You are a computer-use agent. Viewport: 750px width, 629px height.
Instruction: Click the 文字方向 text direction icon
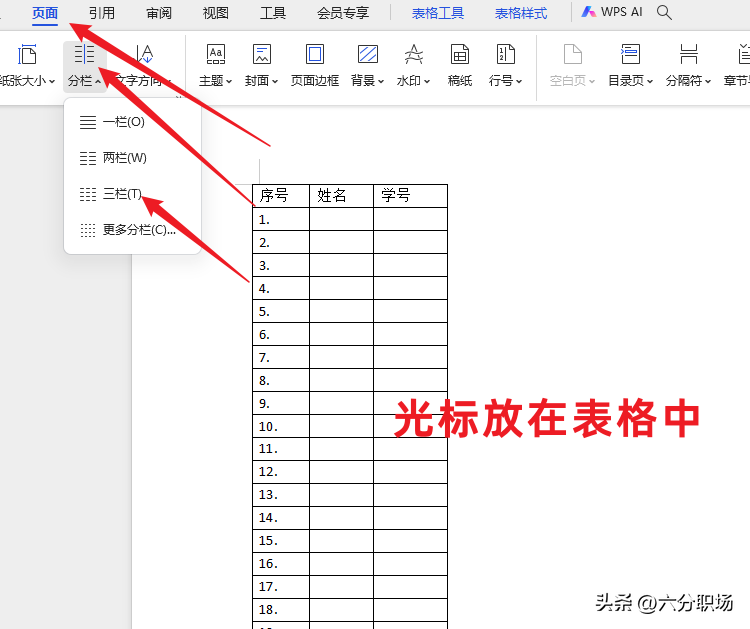tap(144, 54)
